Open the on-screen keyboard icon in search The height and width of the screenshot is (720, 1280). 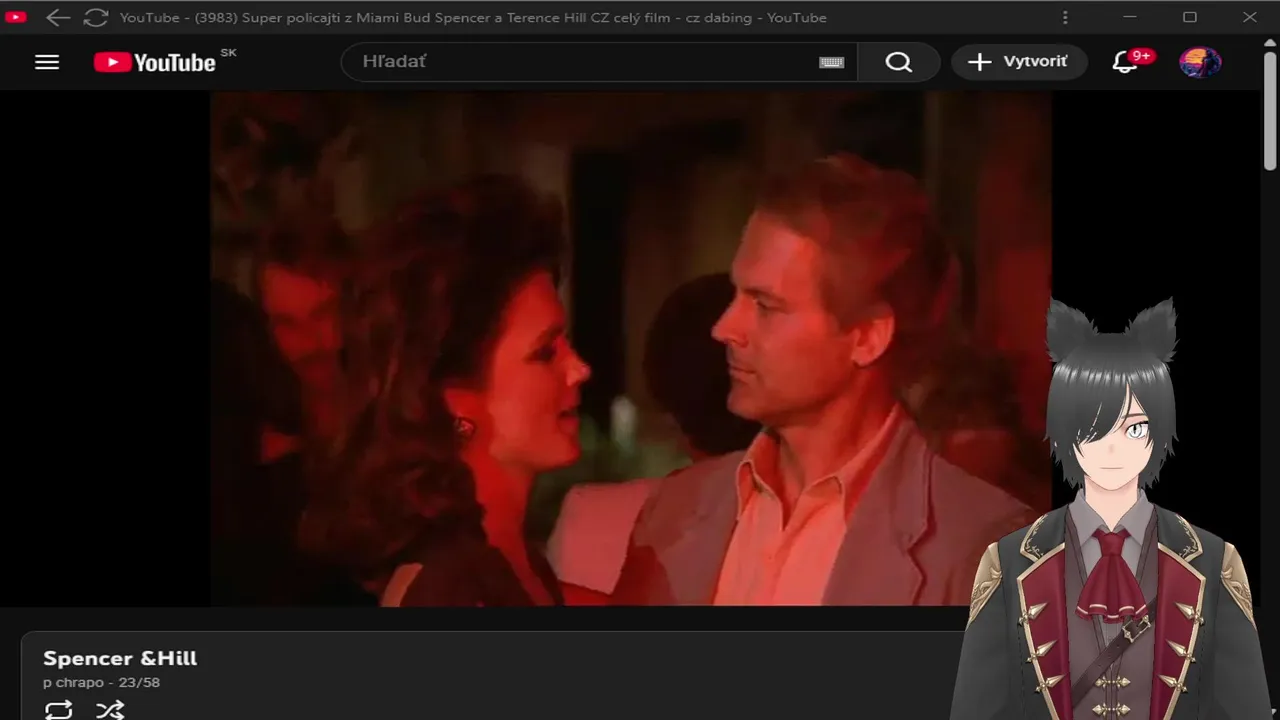click(x=831, y=62)
